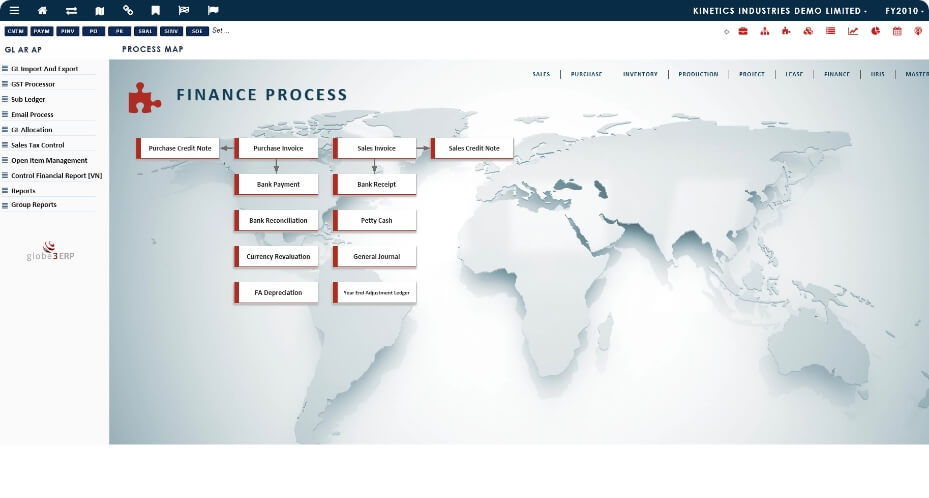Open the FY2010 fiscal year dropdown
Image resolution: width=929 pixels, height=498 pixels.
904,11
